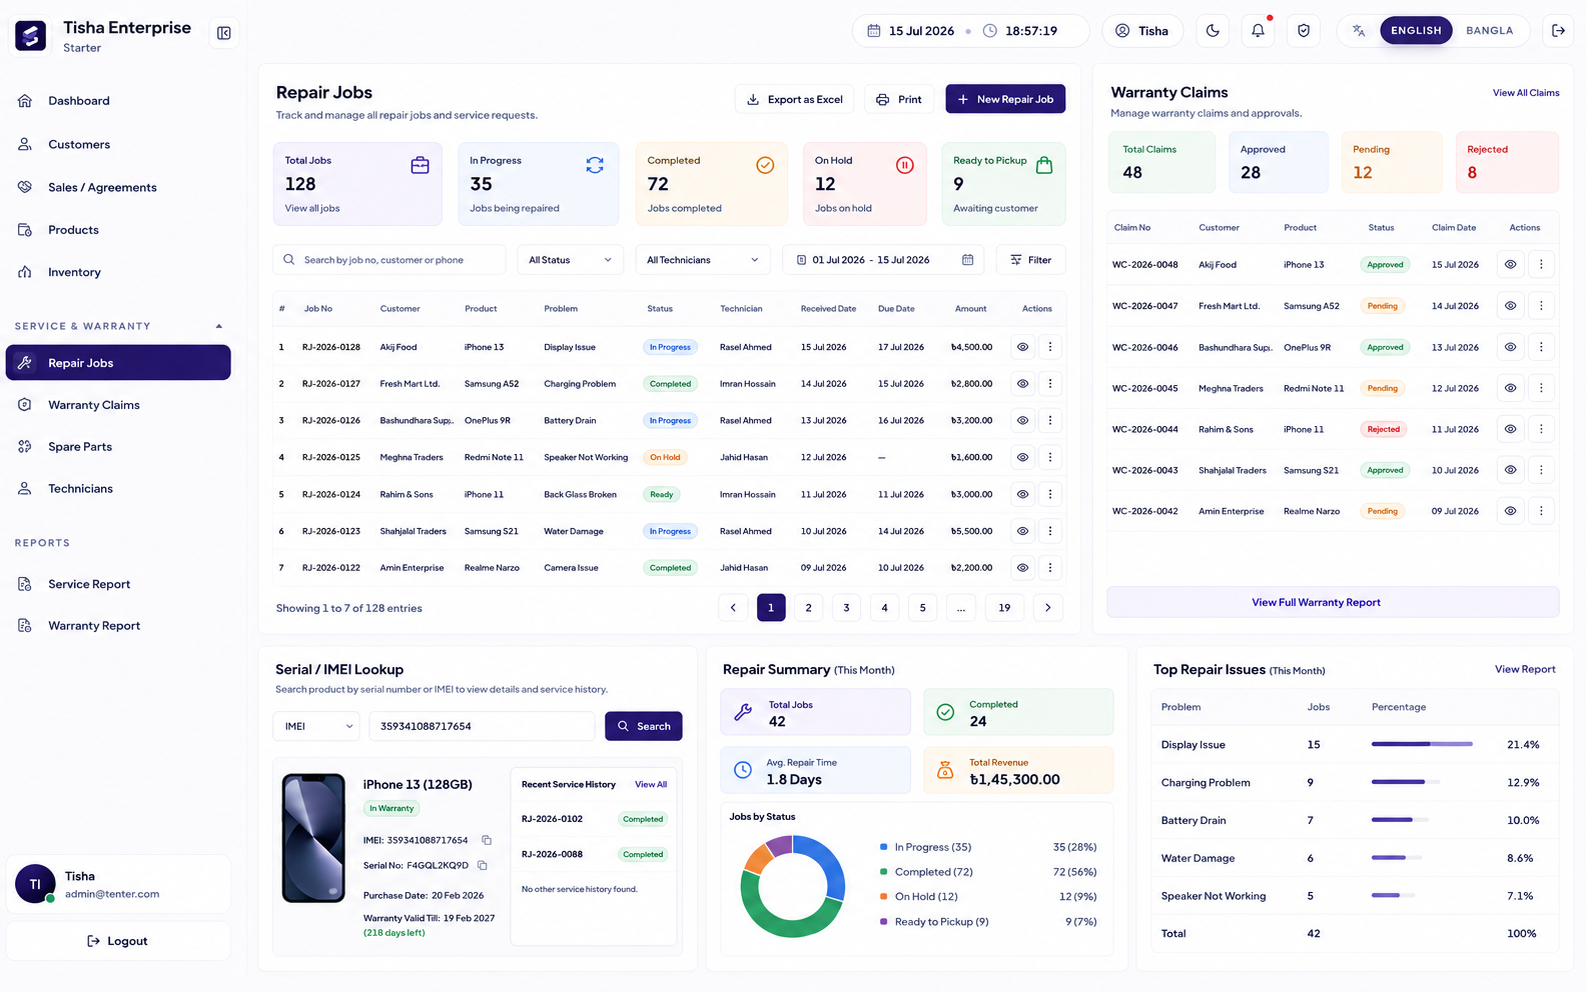The image size is (1586, 992).
Task: Click the Display Issue percentage bar
Action: (x=1422, y=744)
